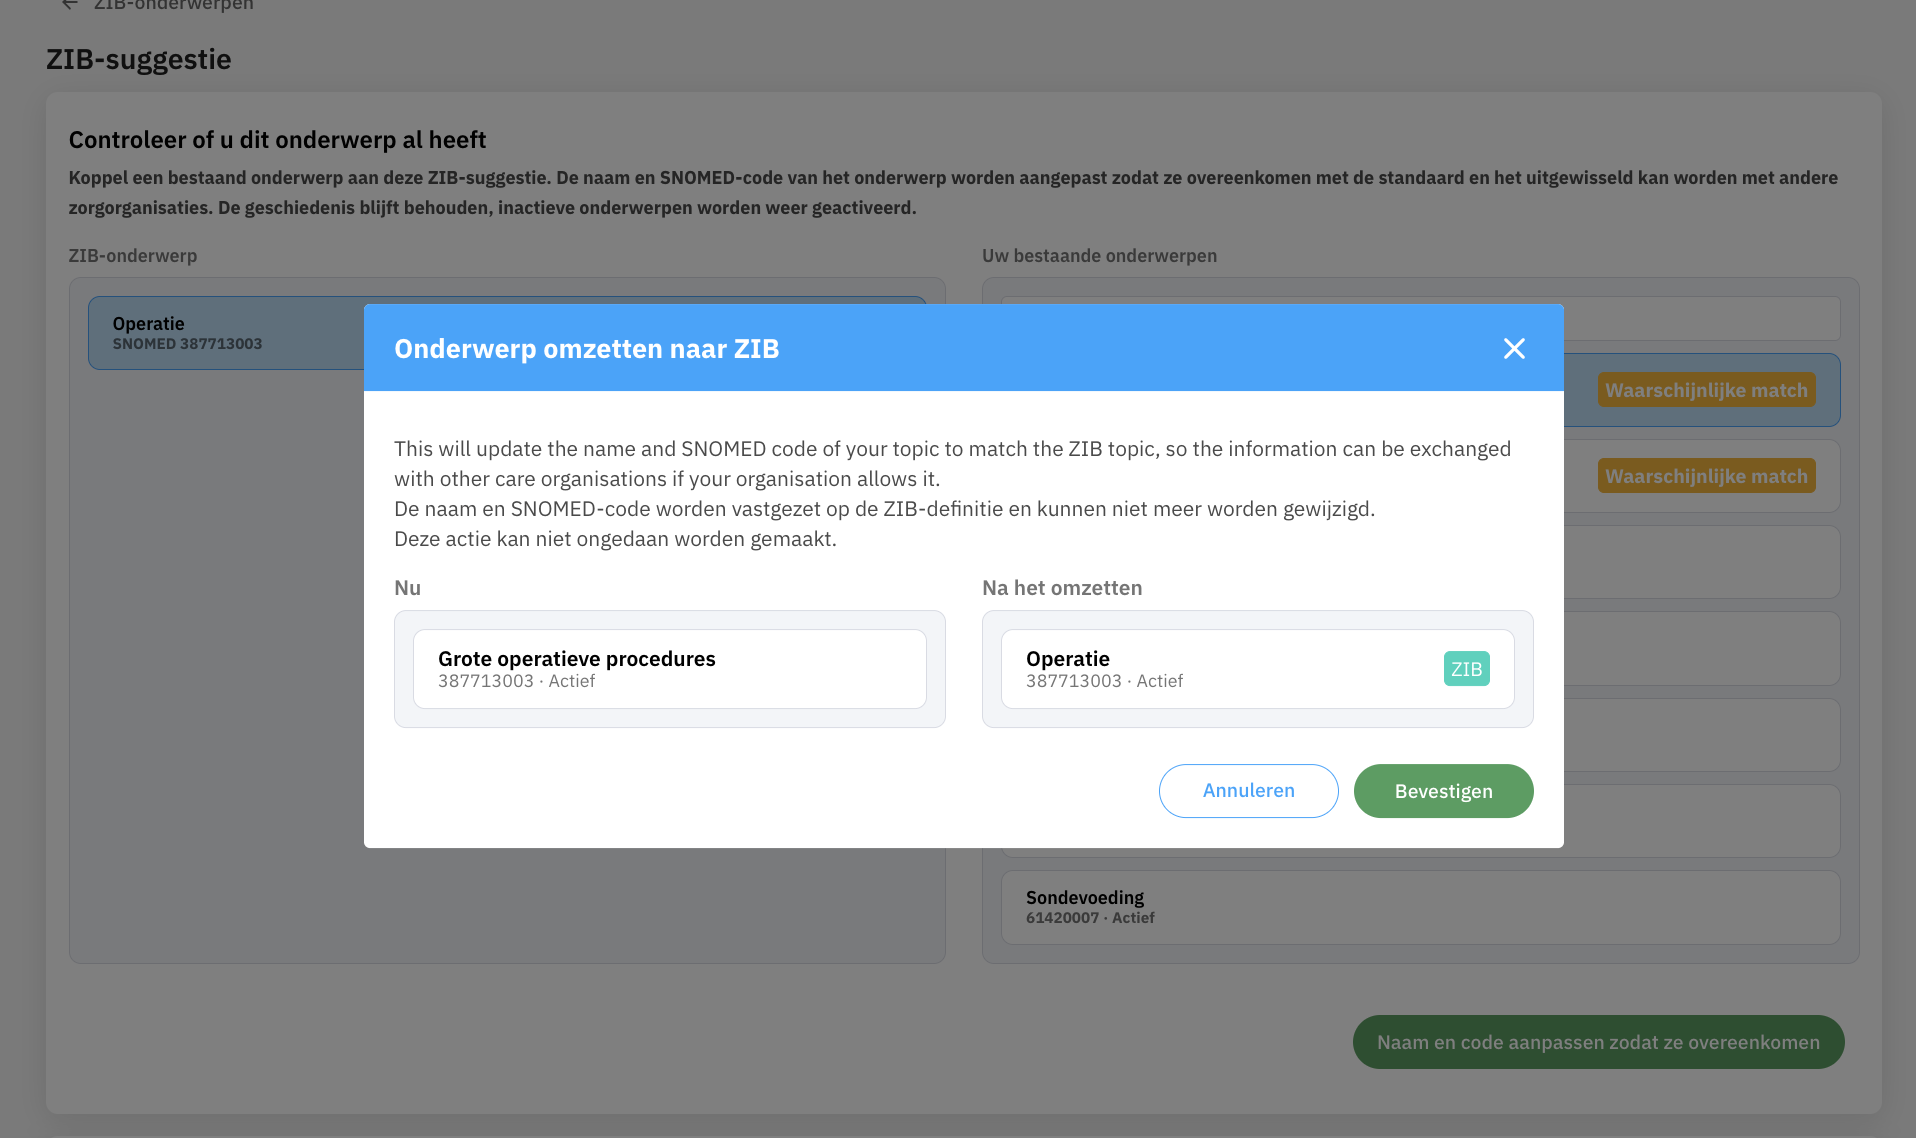Click the Bevestigen button
The width and height of the screenshot is (1916, 1138).
pos(1443,791)
